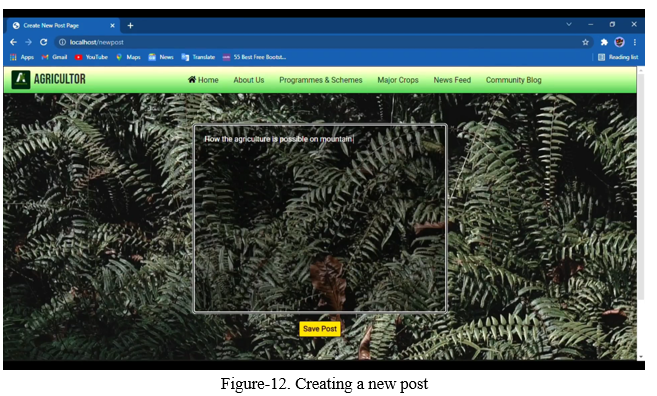Click the page vertical scrollbar

[641, 186]
